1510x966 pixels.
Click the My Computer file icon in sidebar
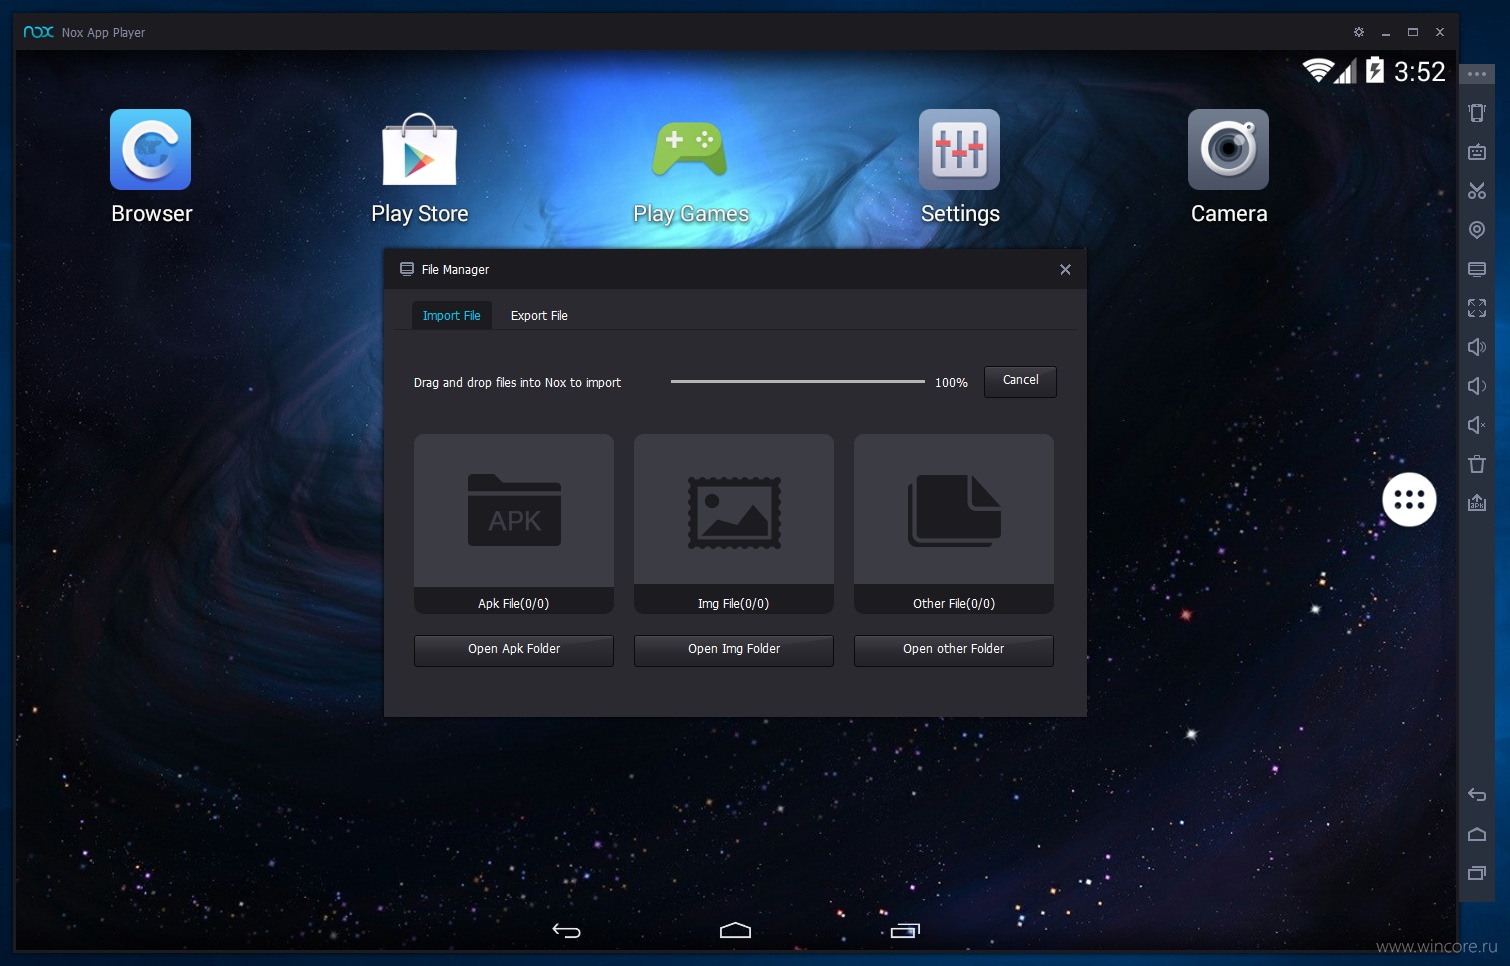point(1477,269)
